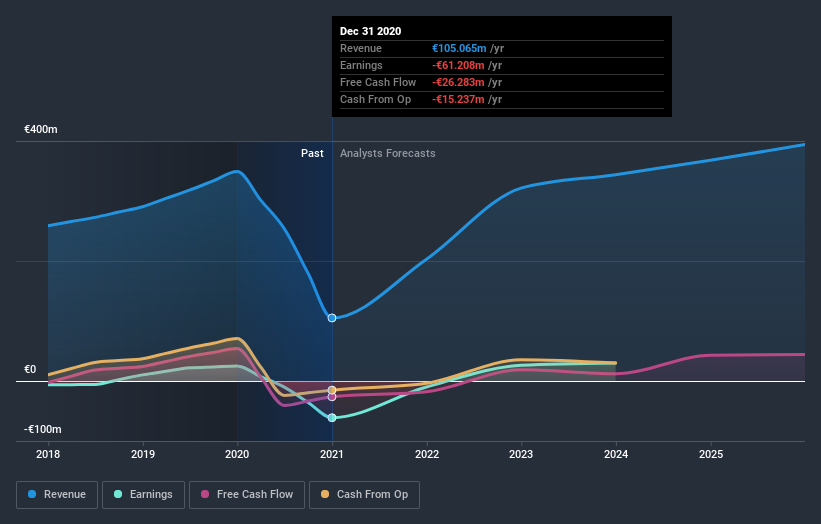821x524 pixels.
Task: Toggle the Earnings legend series
Action: point(143,495)
